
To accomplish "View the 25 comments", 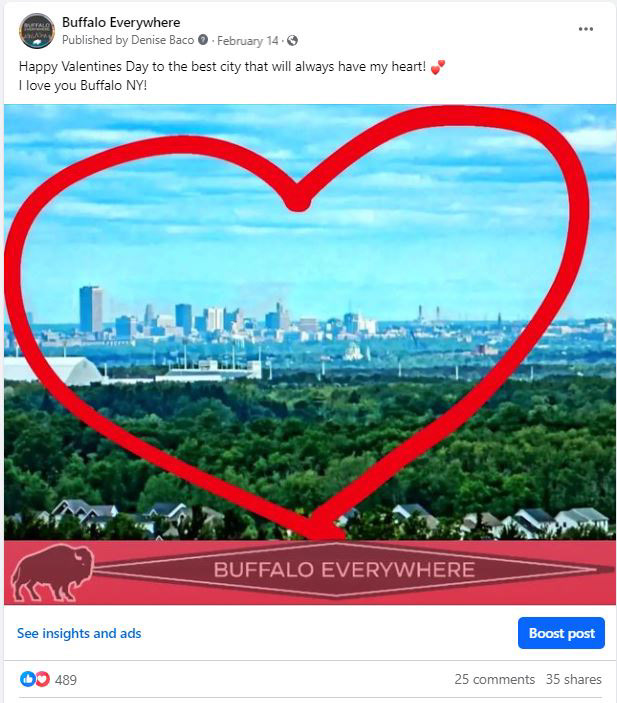I will pyautogui.click(x=495, y=679).
